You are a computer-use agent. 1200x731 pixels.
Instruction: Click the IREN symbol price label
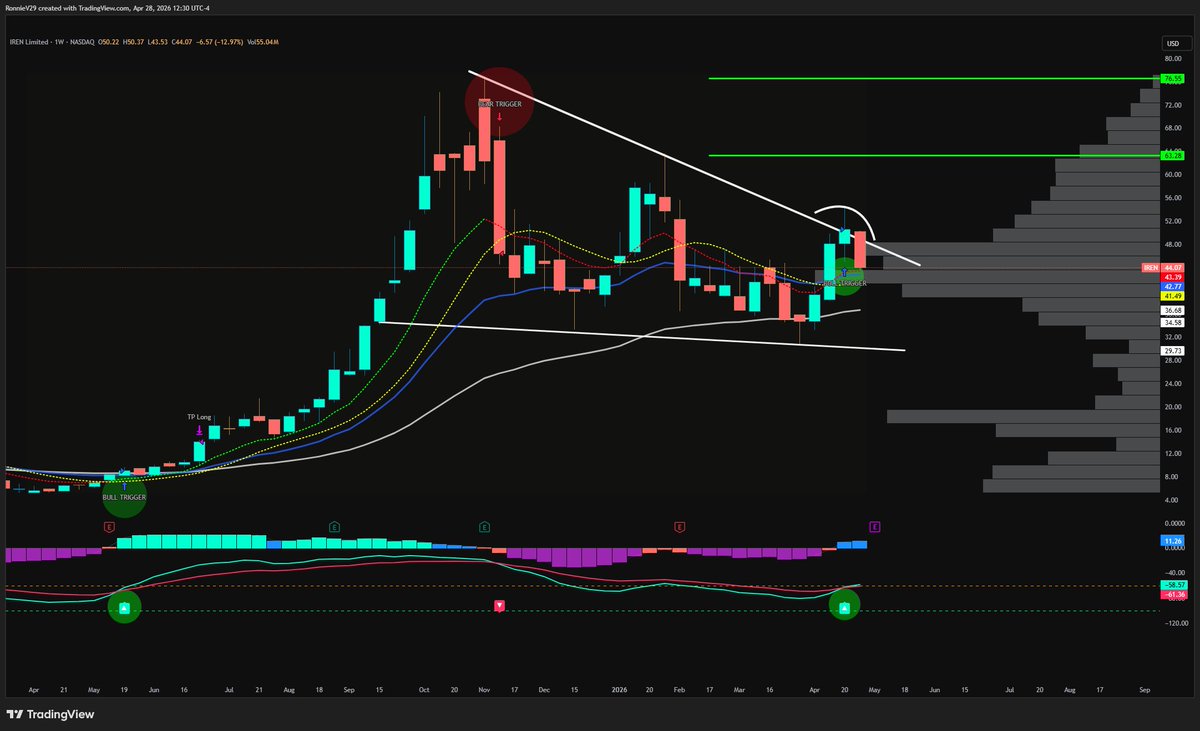[1150, 268]
